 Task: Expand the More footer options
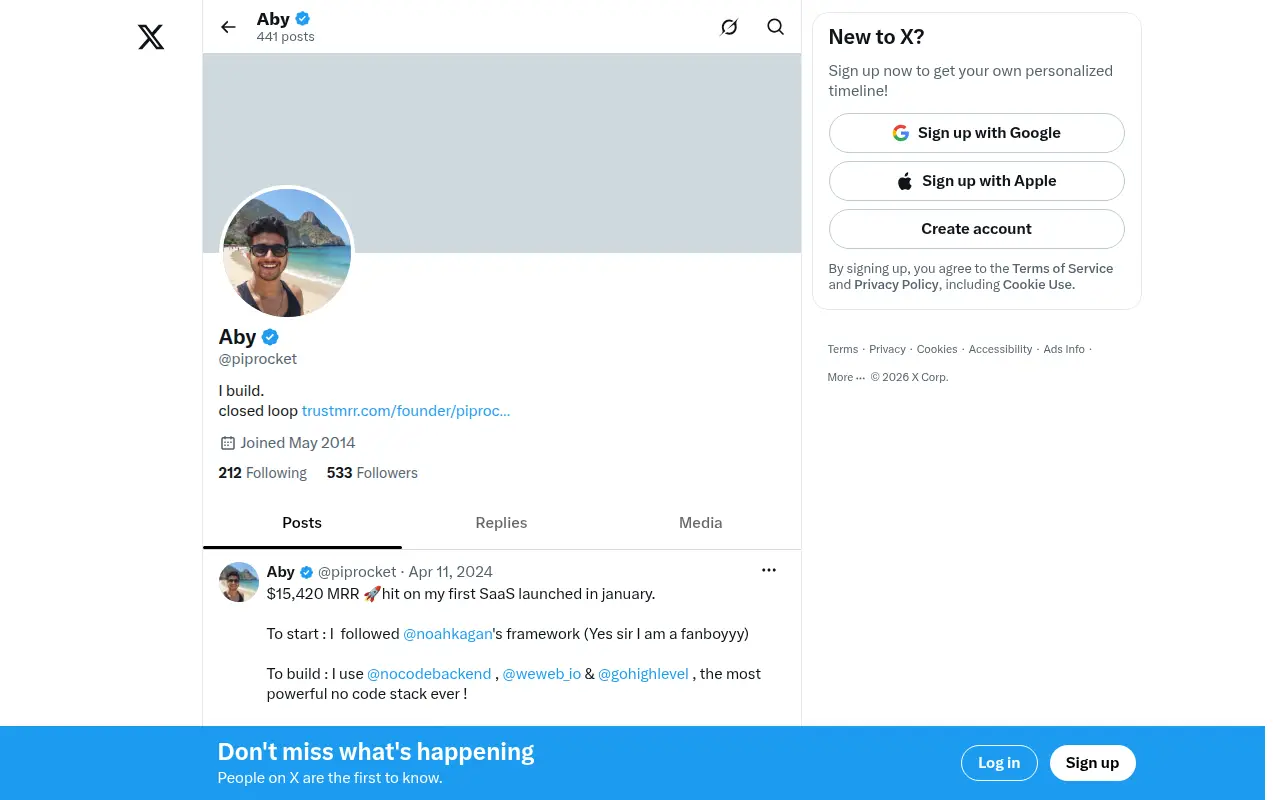(846, 377)
